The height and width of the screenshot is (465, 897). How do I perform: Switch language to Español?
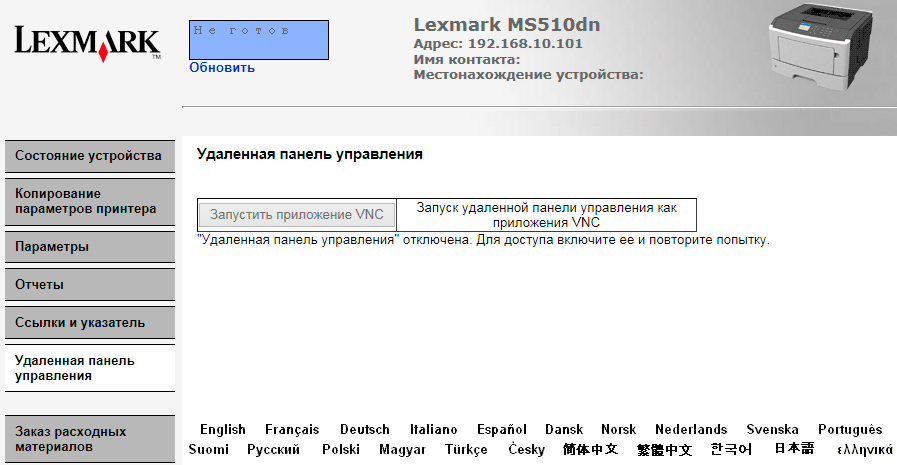502,430
